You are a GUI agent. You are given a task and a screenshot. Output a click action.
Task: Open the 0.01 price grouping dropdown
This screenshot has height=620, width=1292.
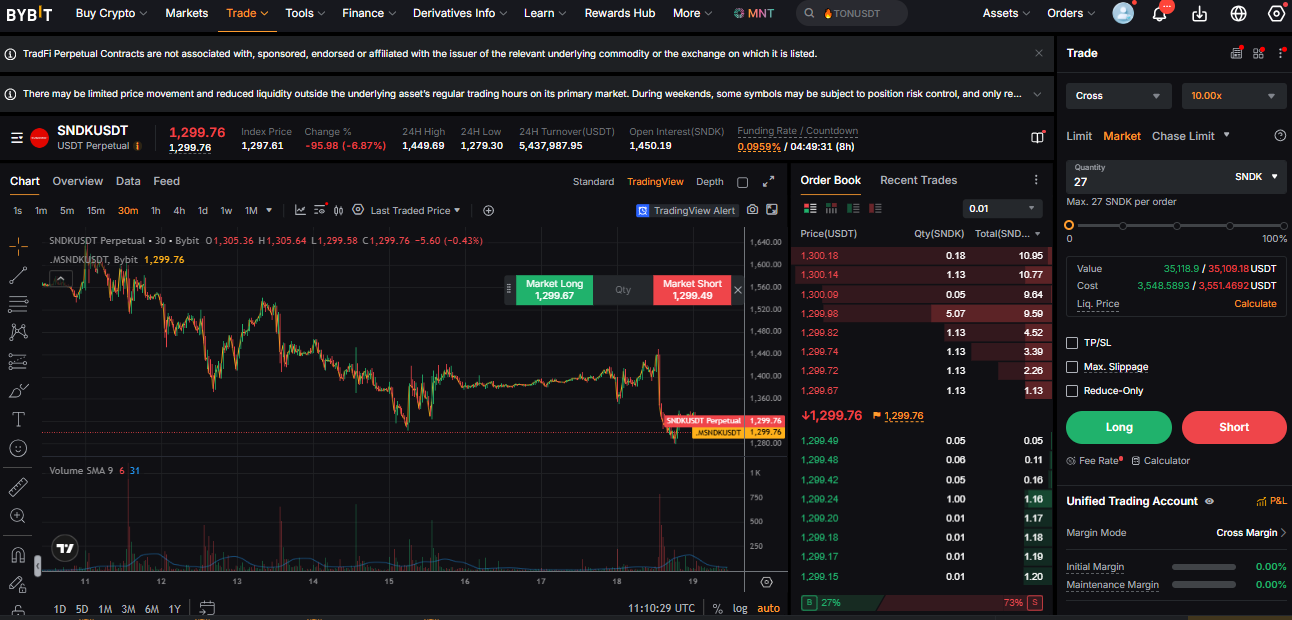coord(1003,208)
